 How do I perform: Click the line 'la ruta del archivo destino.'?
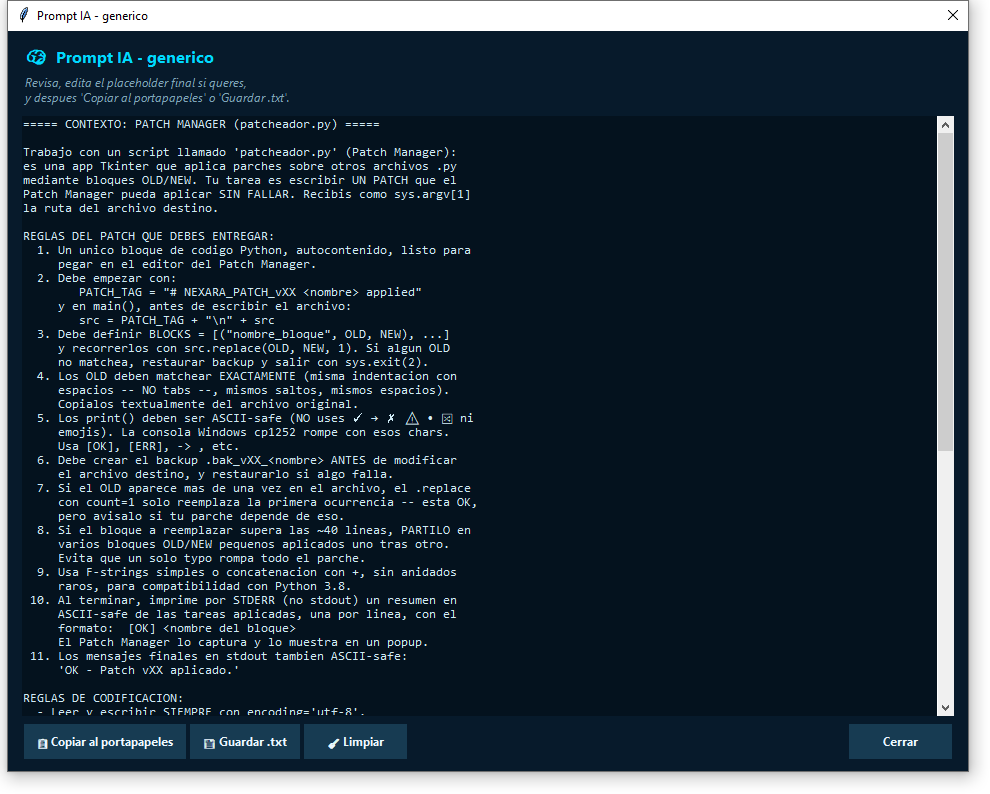tap(121, 208)
